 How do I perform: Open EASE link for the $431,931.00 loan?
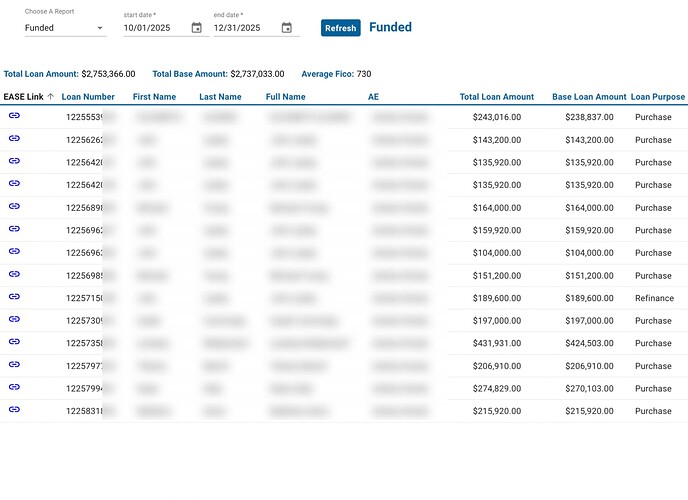tap(14, 342)
